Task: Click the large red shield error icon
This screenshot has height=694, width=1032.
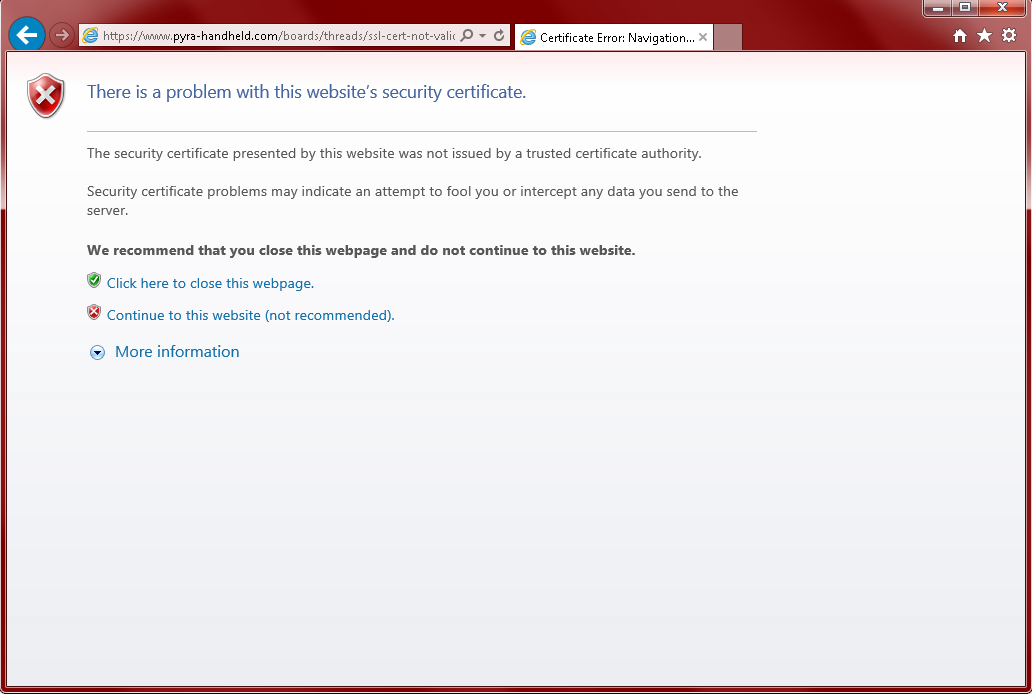Action: click(45, 96)
